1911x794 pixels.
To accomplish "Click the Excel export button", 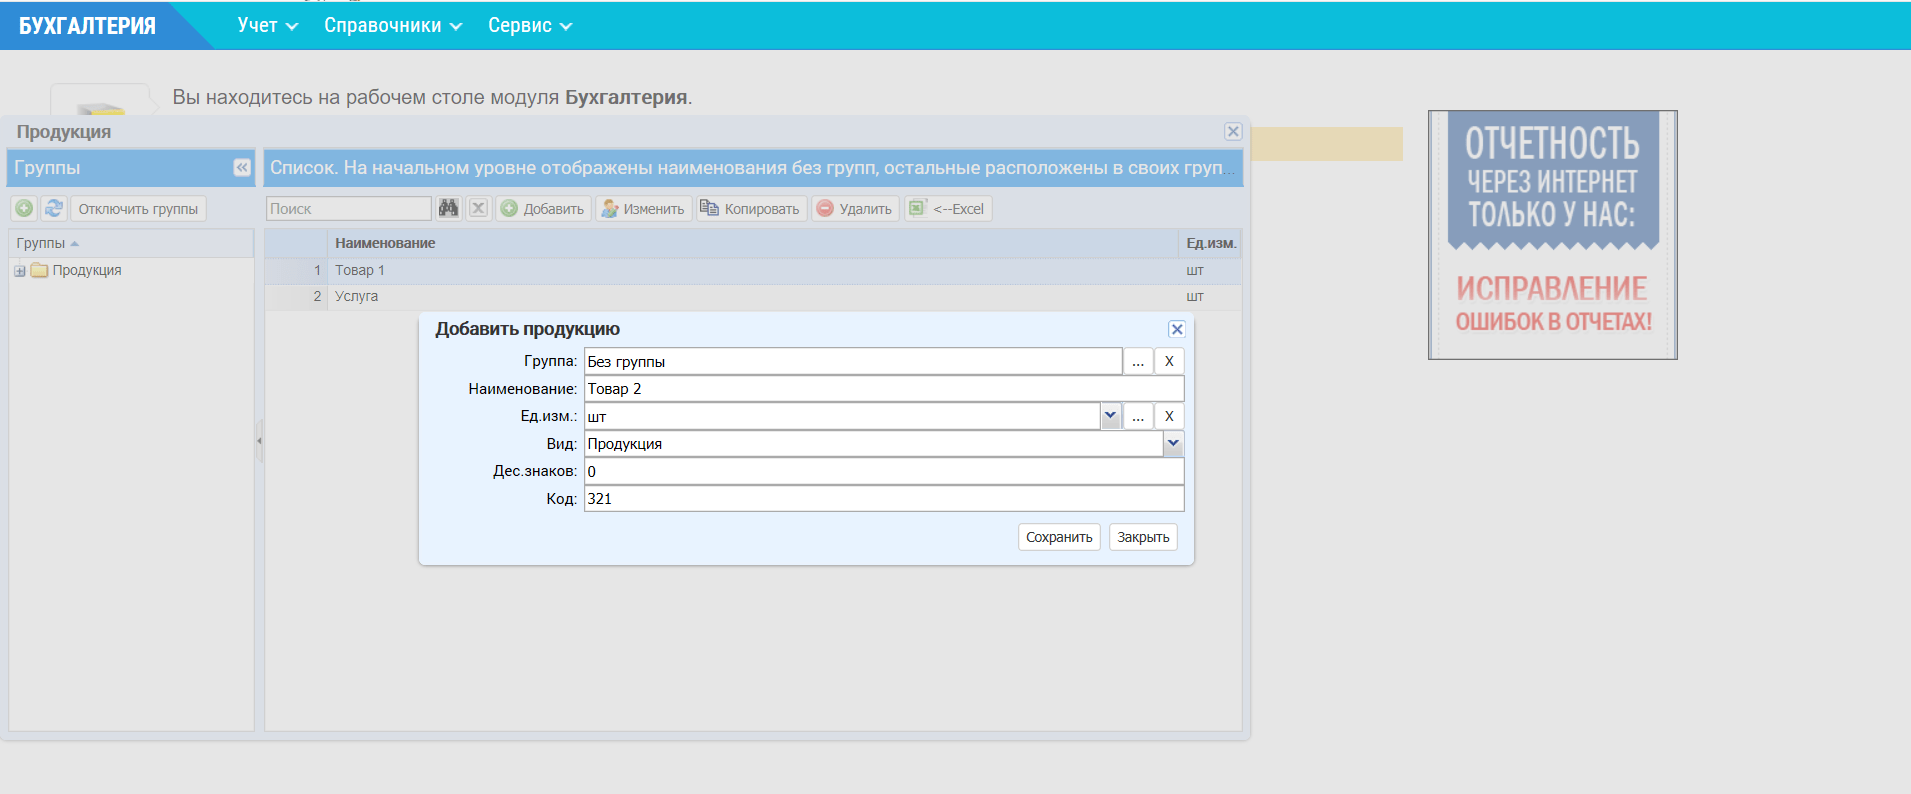I will pyautogui.click(x=948, y=208).
